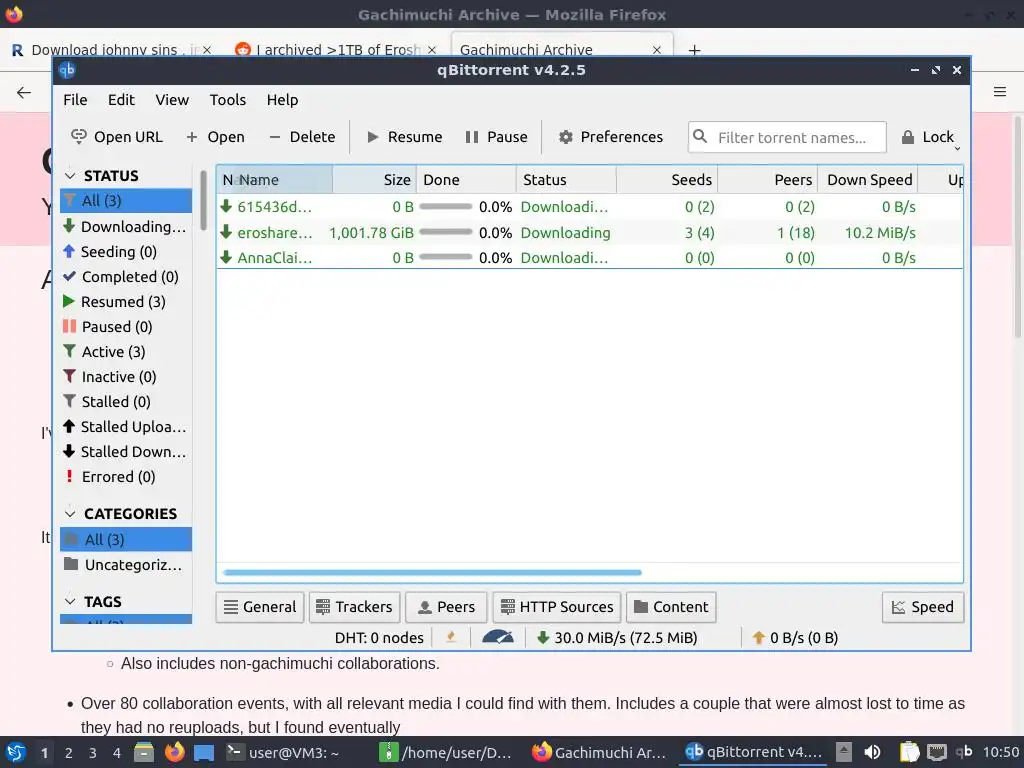Filter by Inactive (0) torrents

126,377
